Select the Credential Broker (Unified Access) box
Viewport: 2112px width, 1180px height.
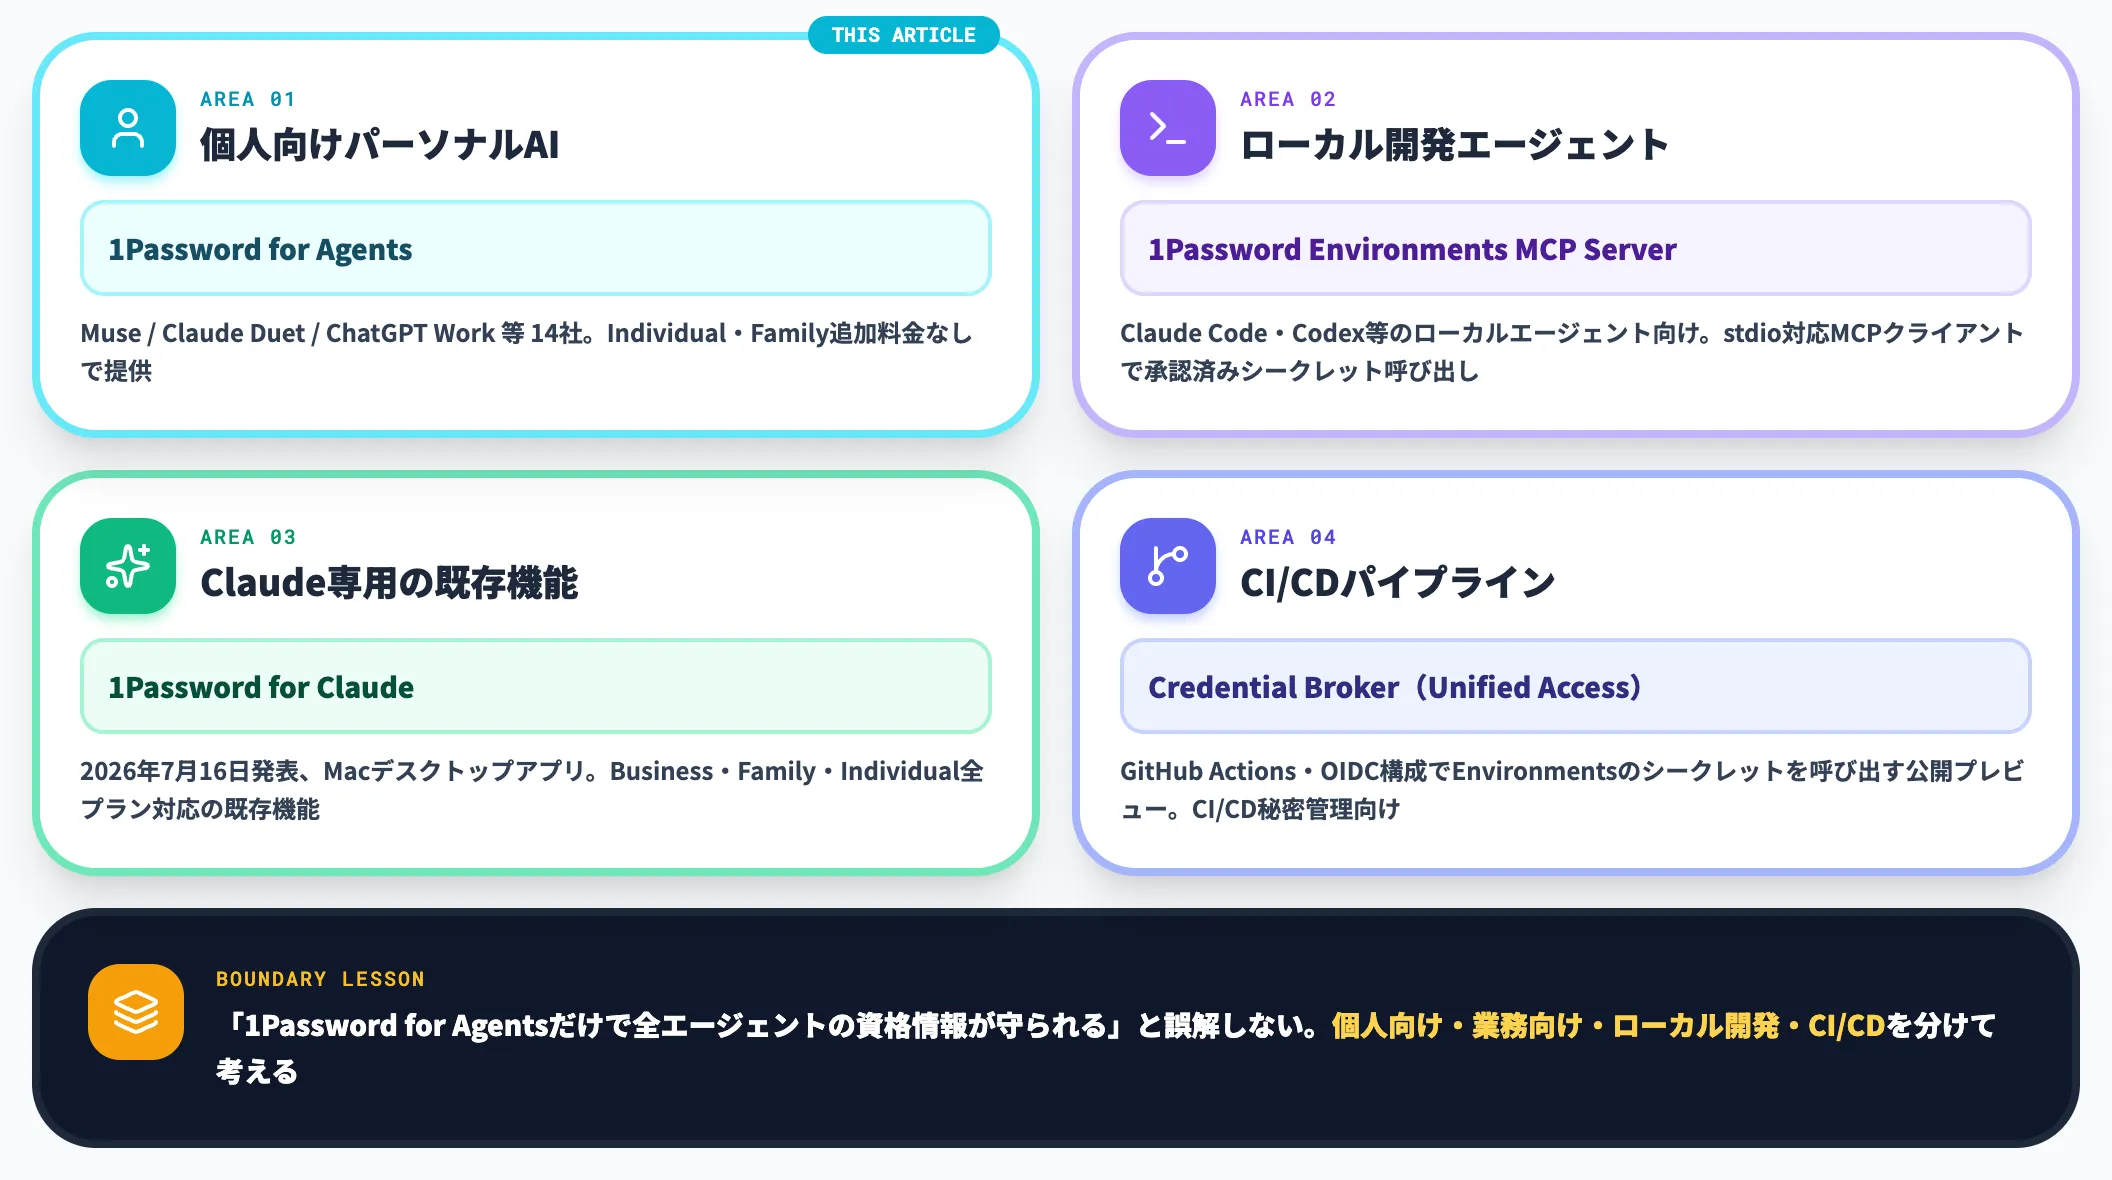[x=1576, y=686]
